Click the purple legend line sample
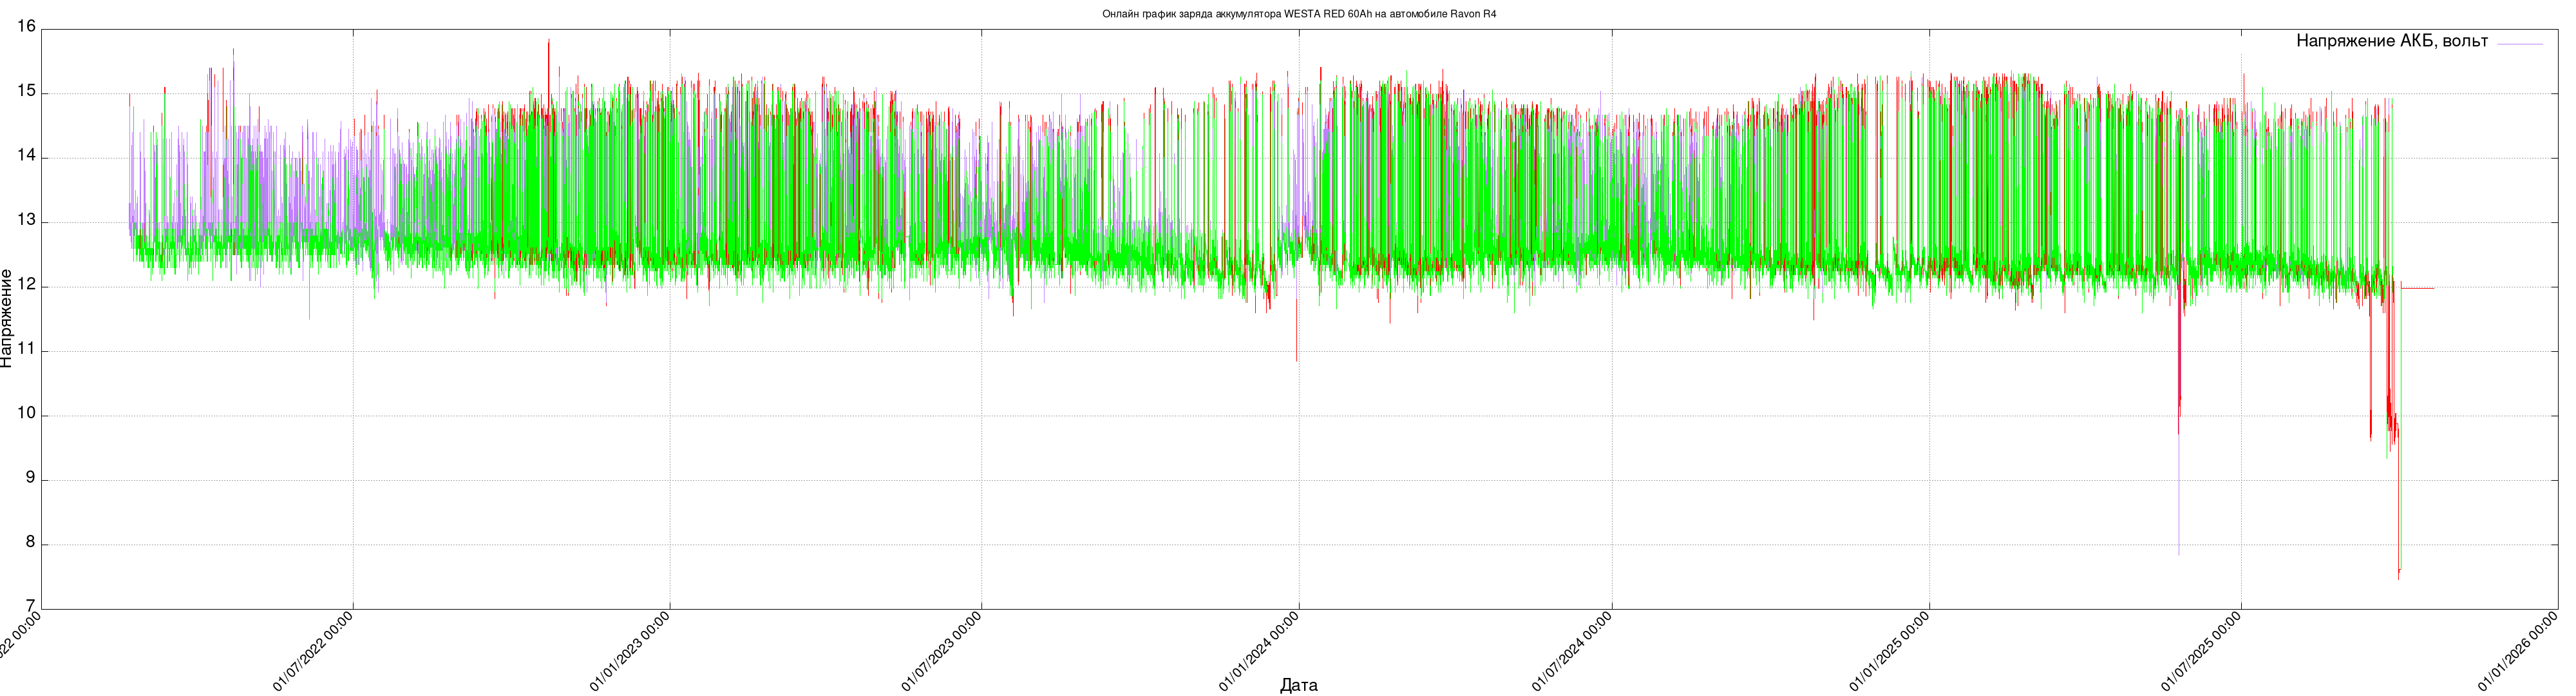 coord(2519,44)
